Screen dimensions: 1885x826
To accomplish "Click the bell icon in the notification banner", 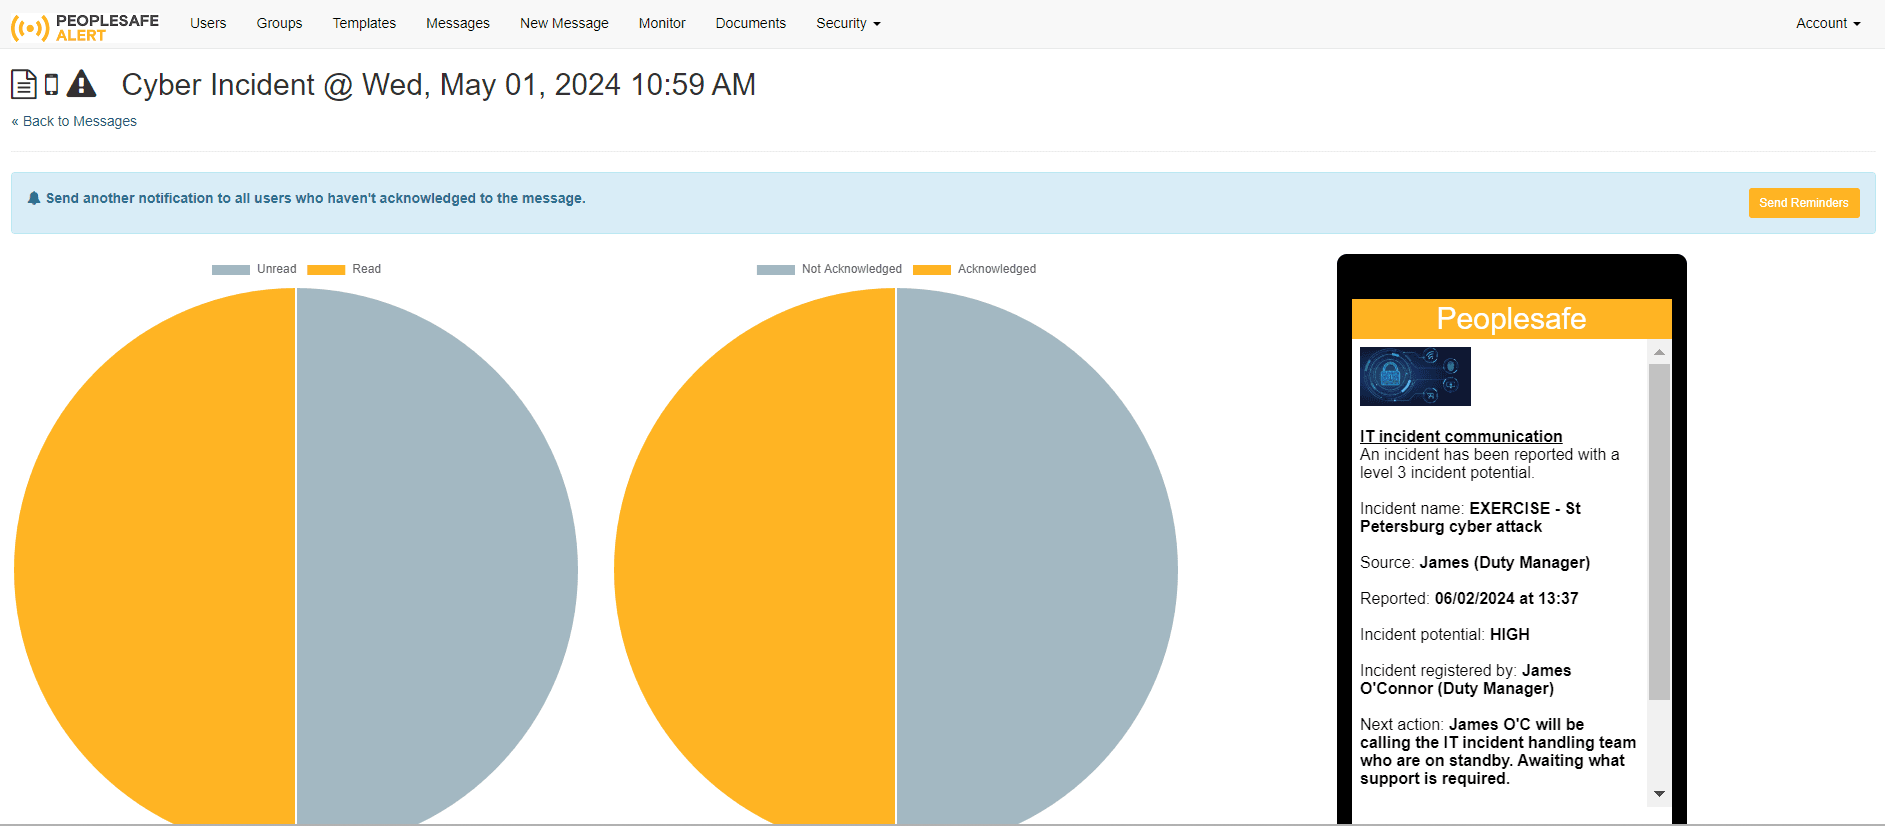I will pos(34,198).
